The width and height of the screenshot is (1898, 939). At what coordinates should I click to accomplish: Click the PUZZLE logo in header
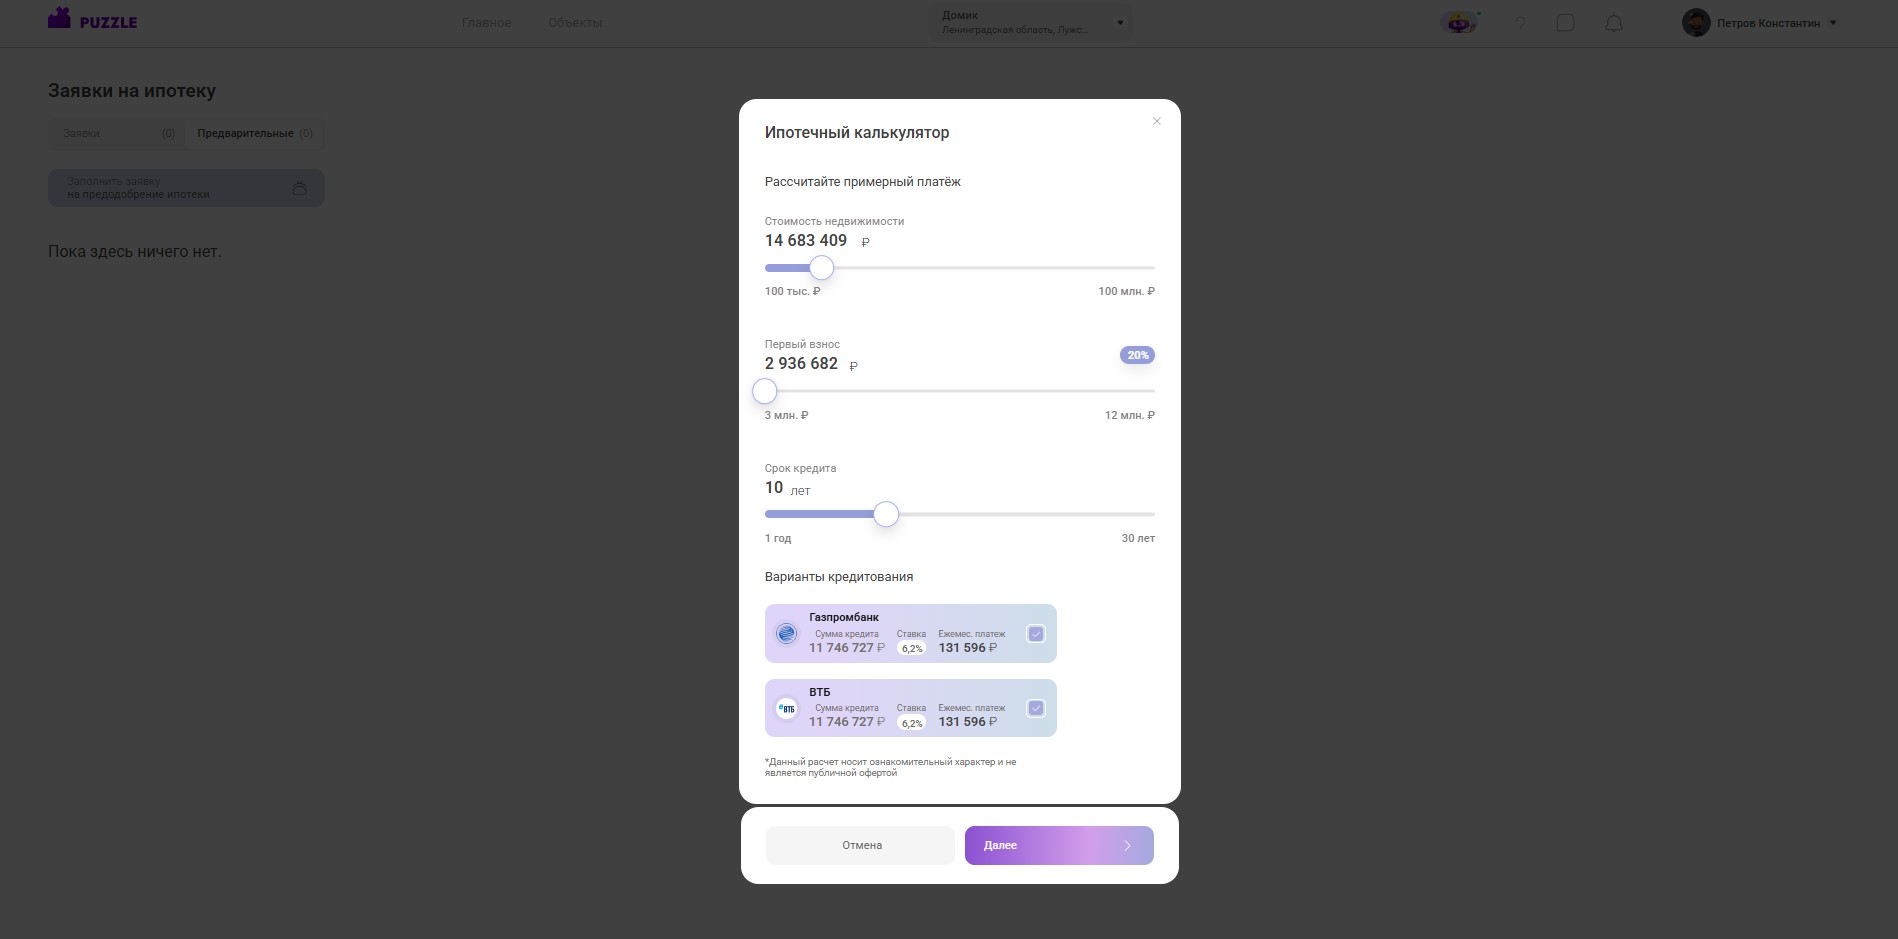[93, 20]
